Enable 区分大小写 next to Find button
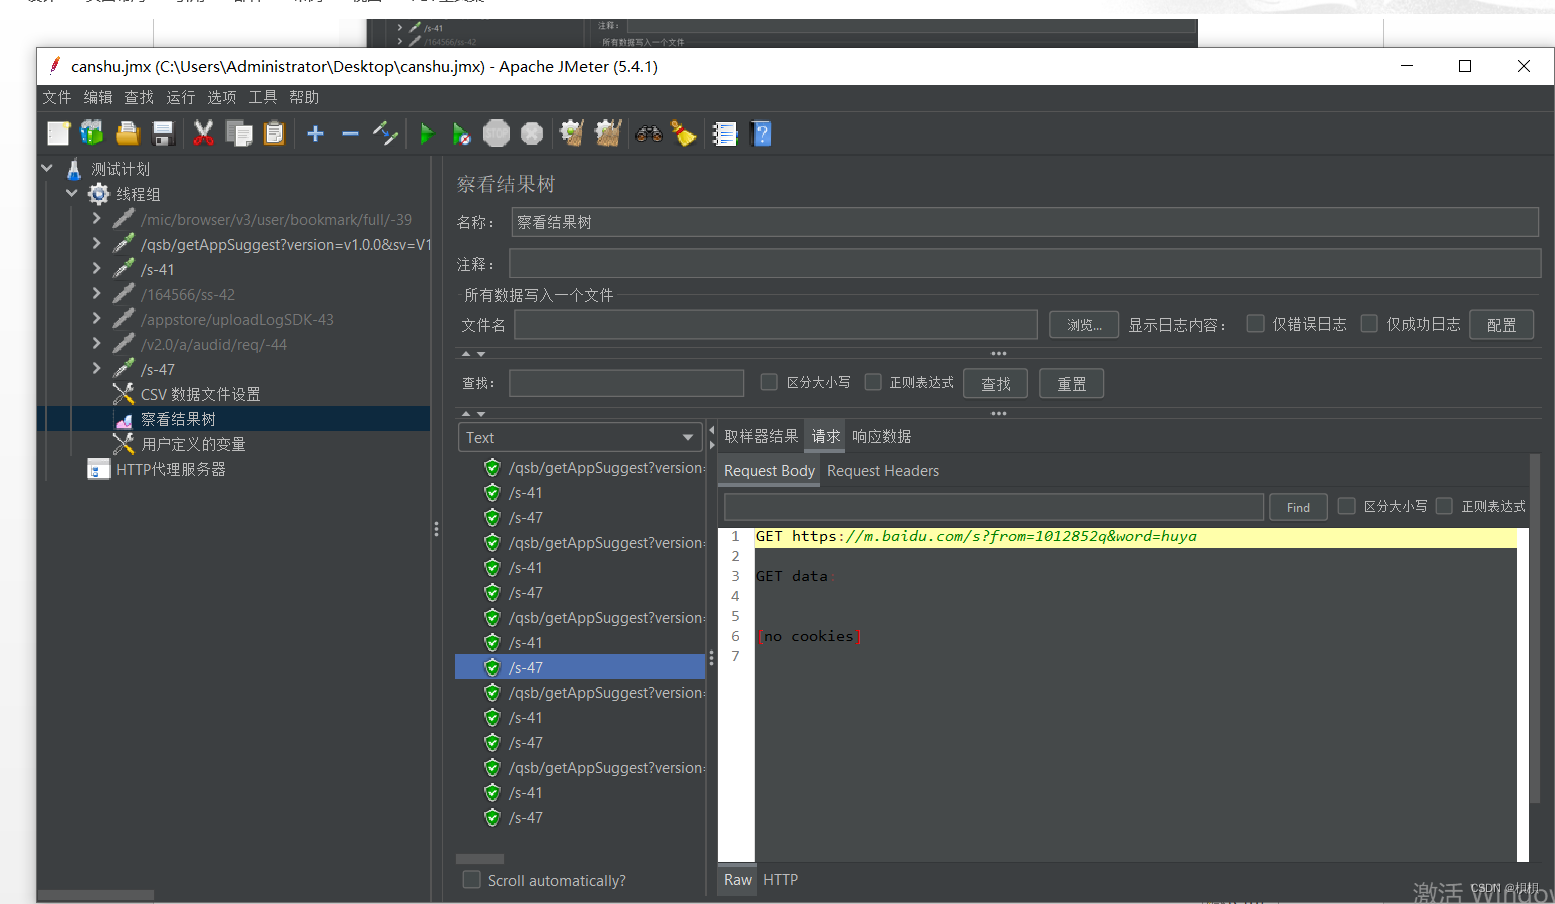Viewport: 1555px width, 904px height. [1347, 506]
